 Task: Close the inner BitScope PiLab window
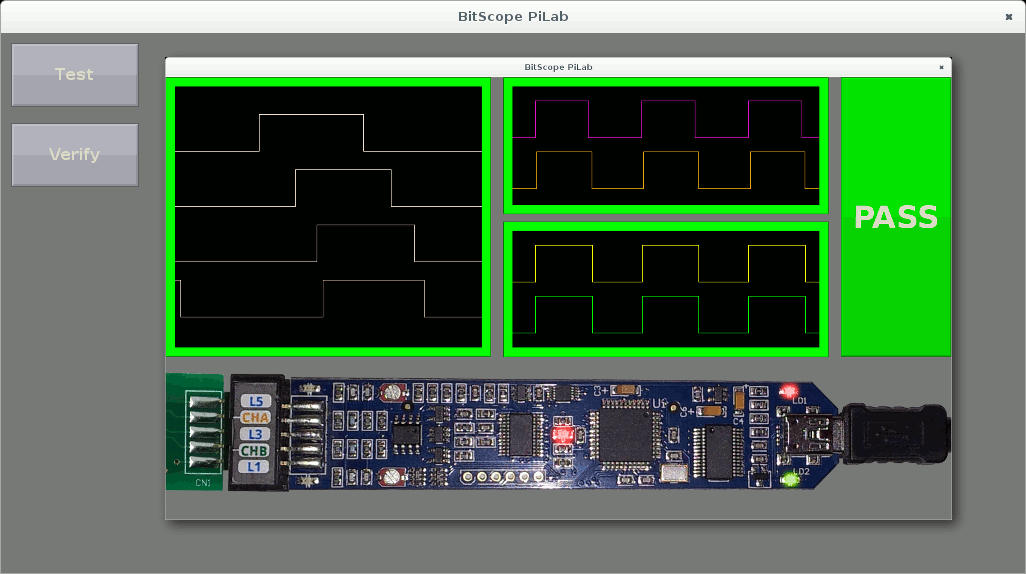point(941,67)
